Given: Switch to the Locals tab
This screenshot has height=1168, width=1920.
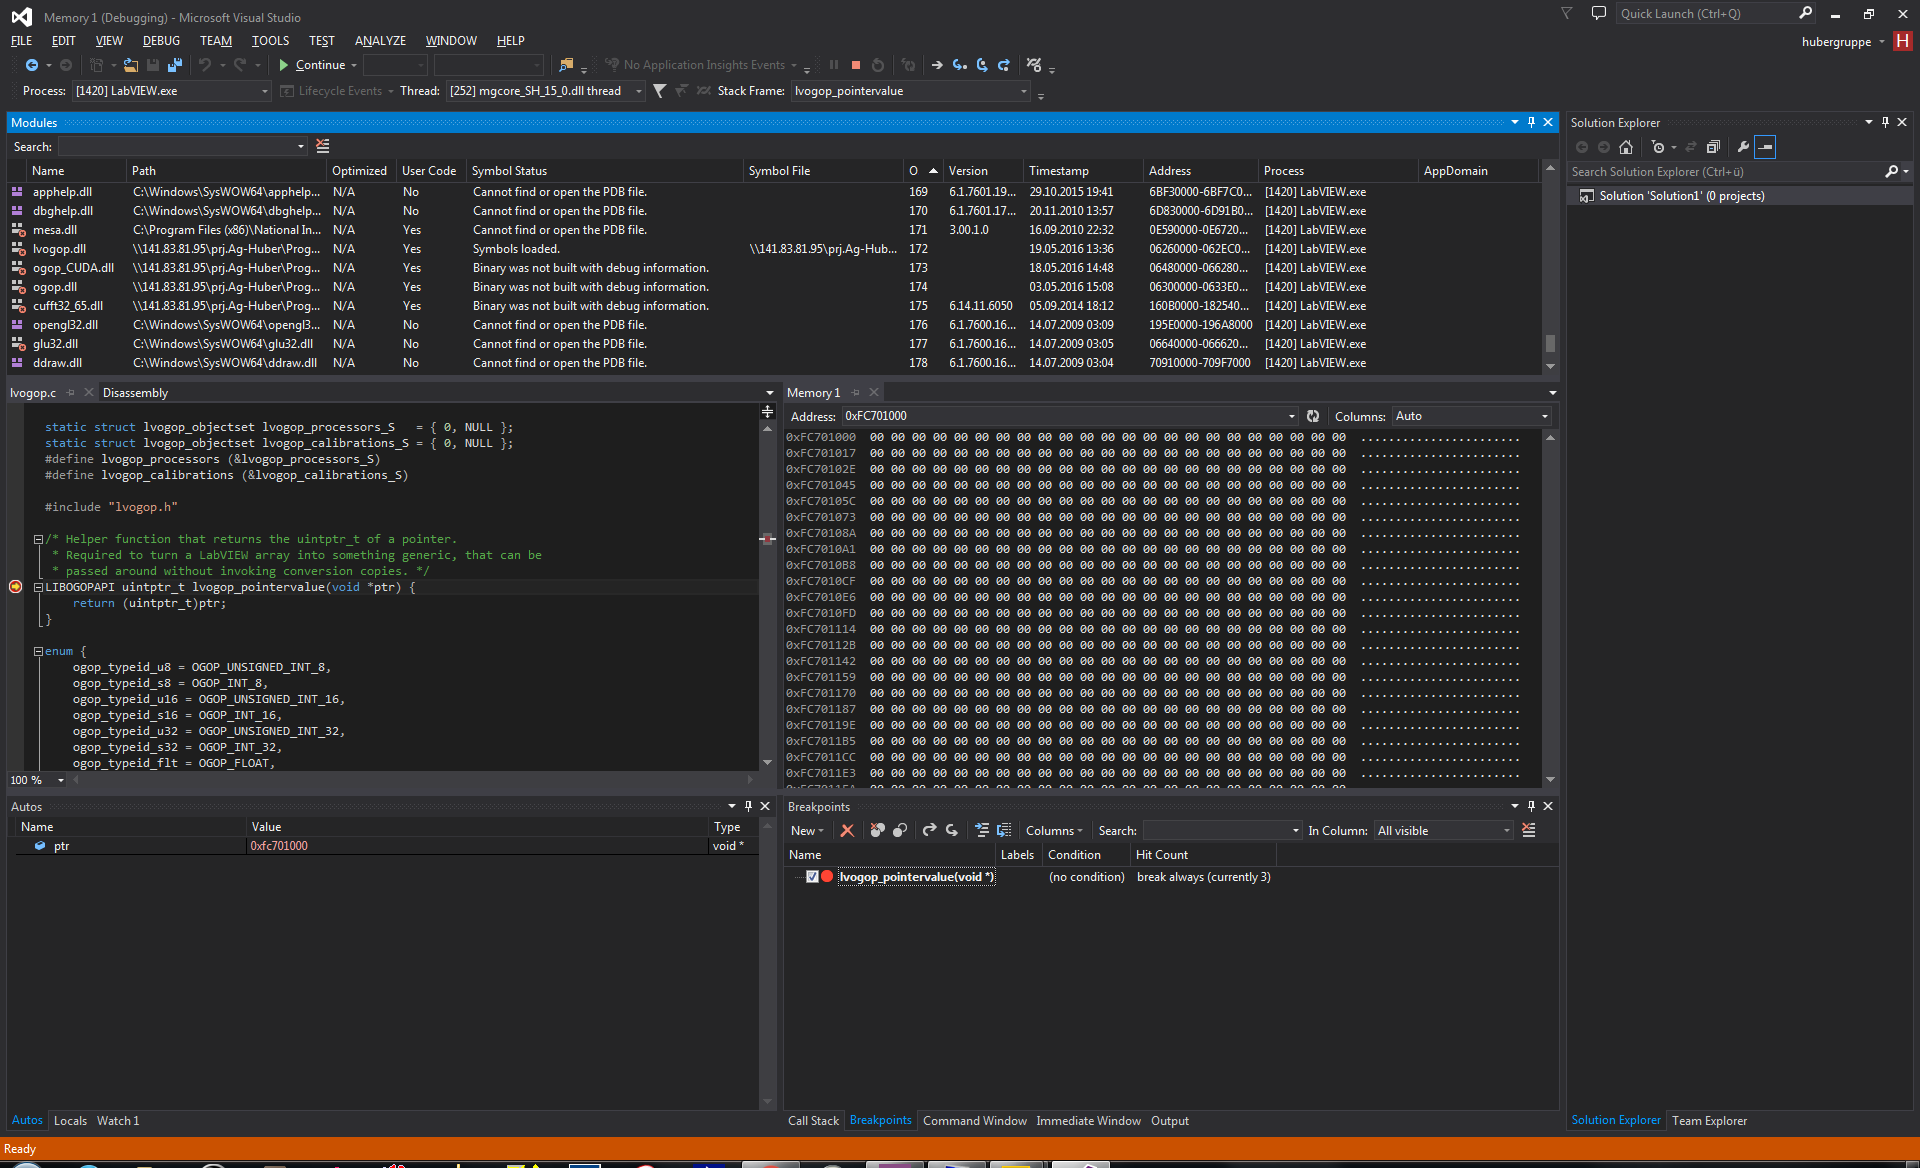Looking at the screenshot, I should pos(70,1121).
